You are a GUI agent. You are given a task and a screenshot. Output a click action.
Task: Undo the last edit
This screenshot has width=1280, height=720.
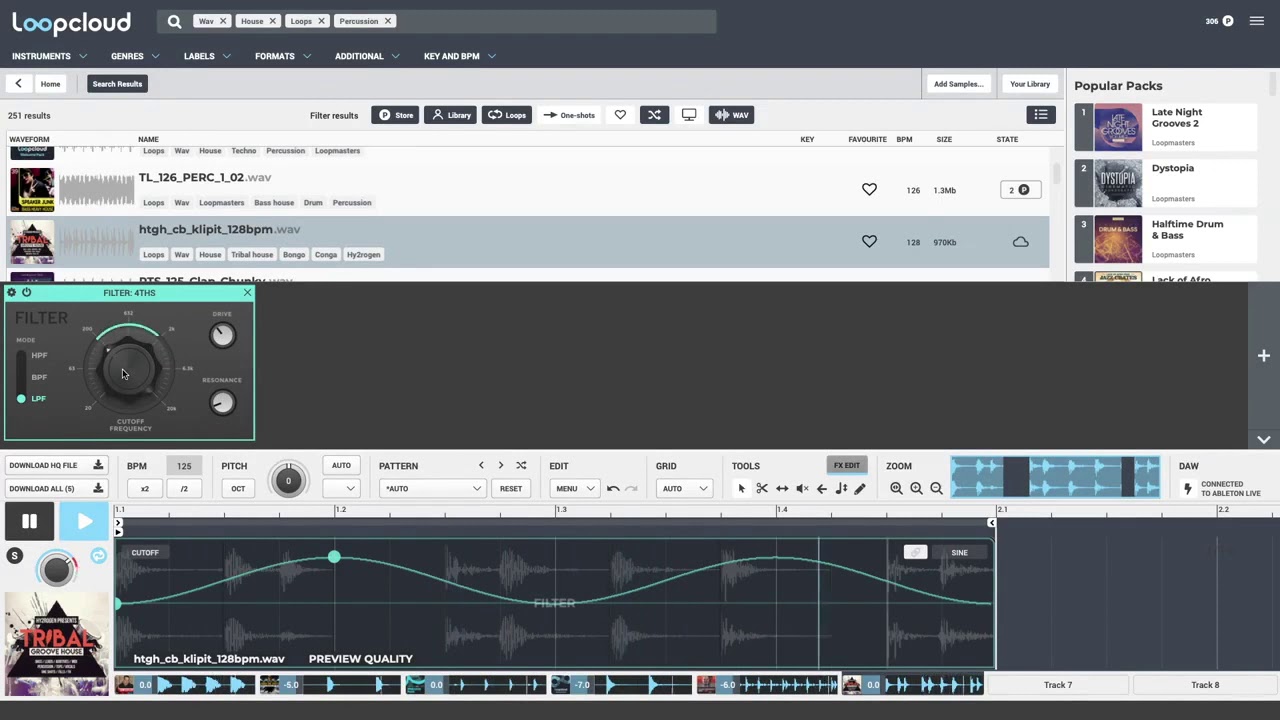613,489
